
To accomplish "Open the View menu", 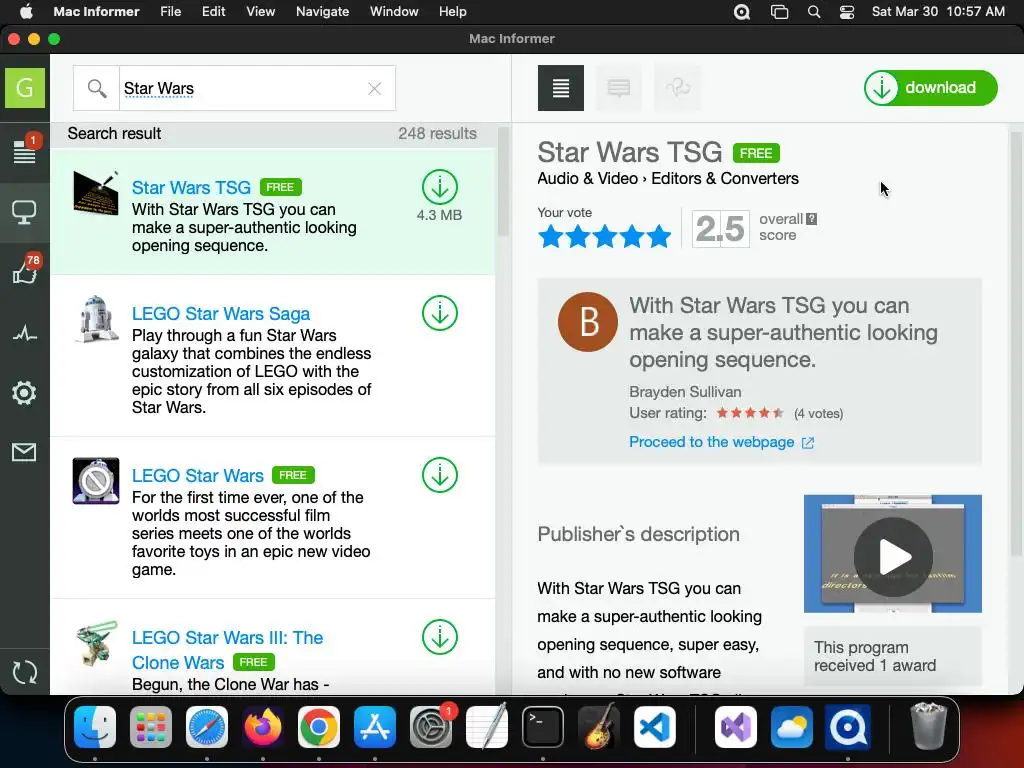I will click(261, 12).
